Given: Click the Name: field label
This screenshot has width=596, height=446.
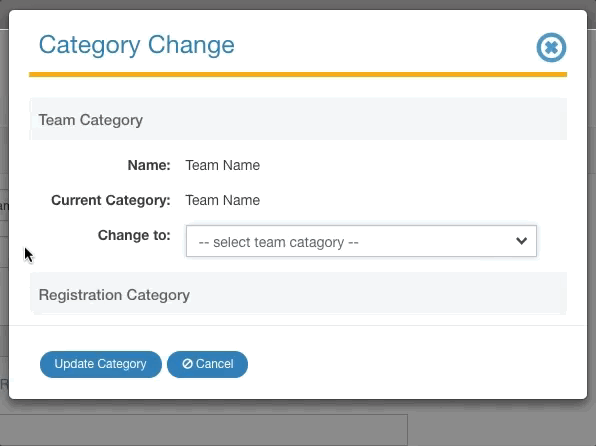Looking at the screenshot, I should click(x=149, y=165).
